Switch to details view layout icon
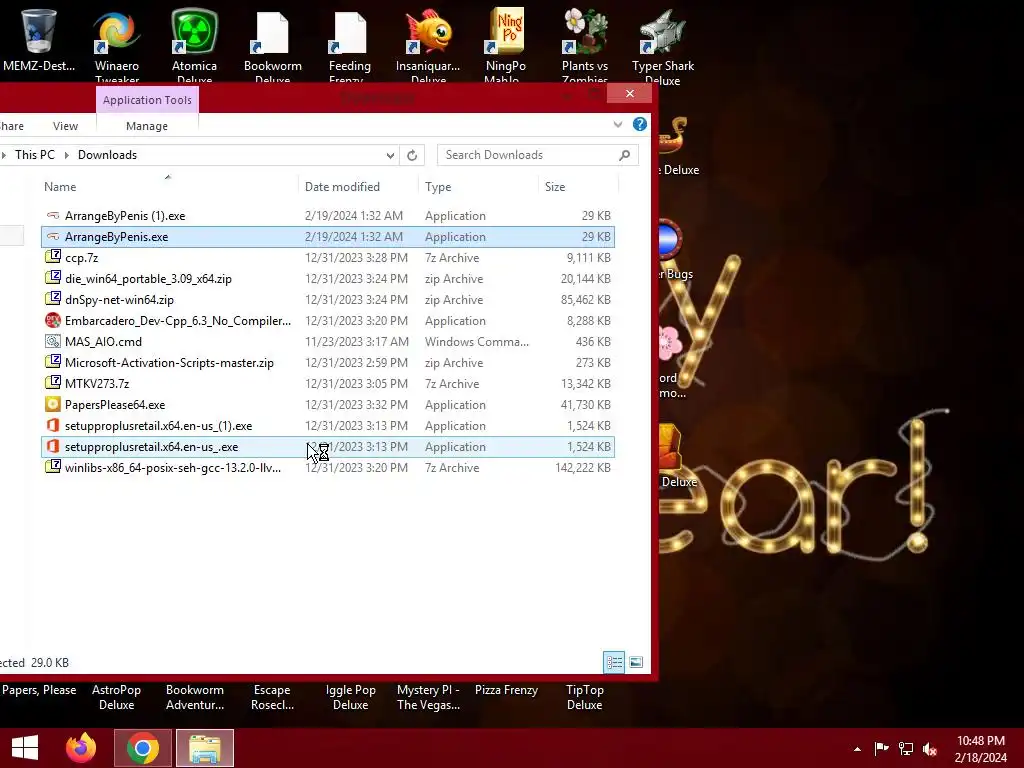 click(614, 662)
